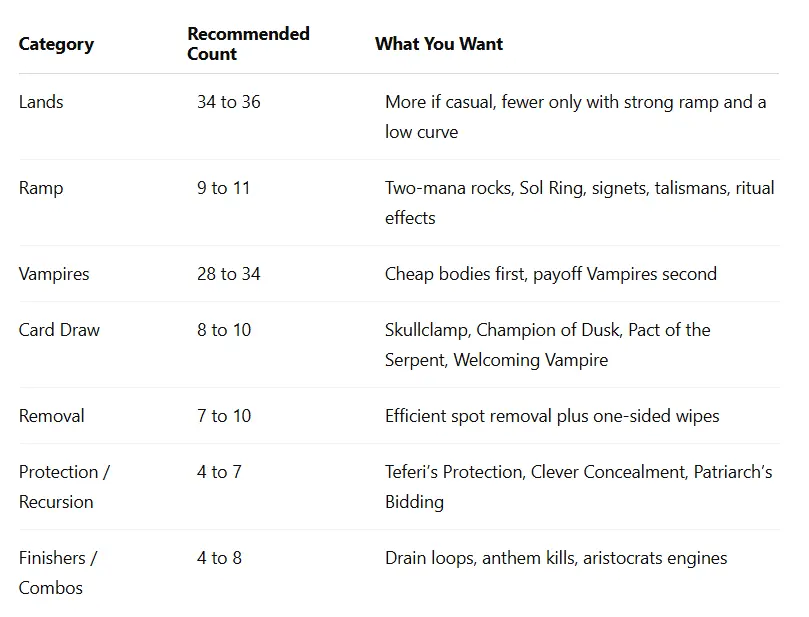This screenshot has width=809, height=617.
Task: Click the Teferi's Protection description text
Action: 579,487
